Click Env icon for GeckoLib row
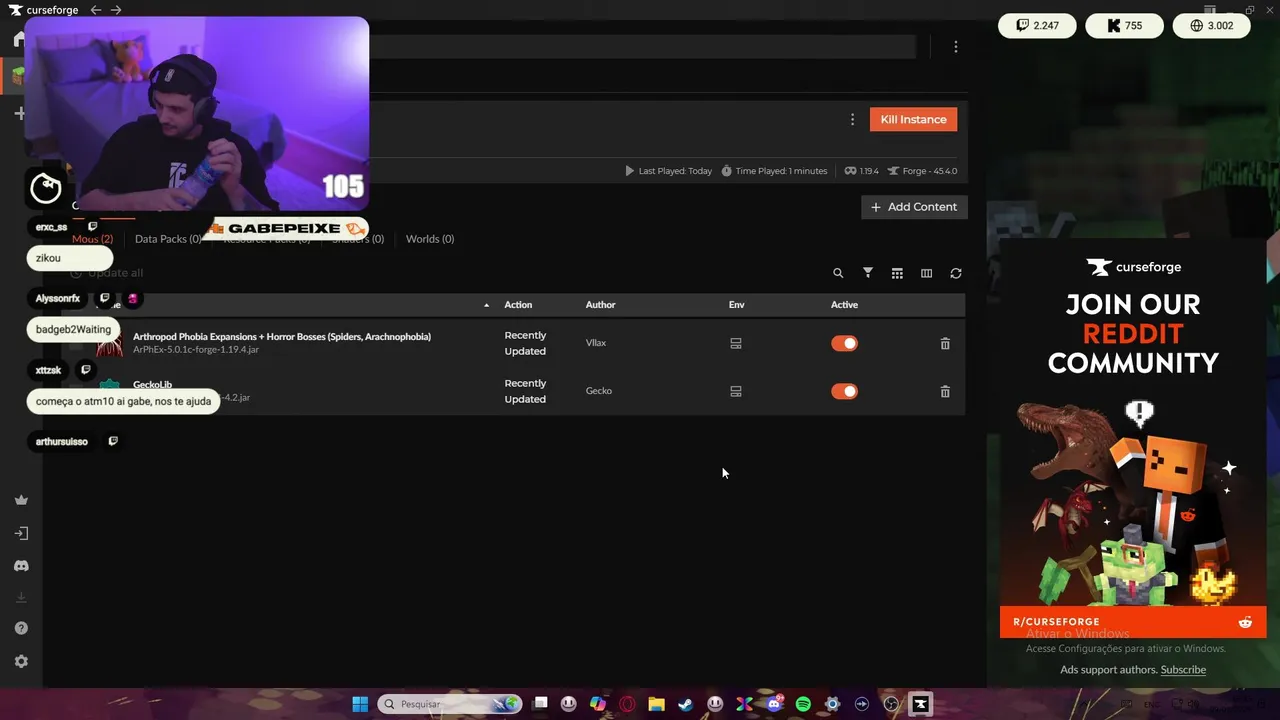This screenshot has width=1280, height=720. 736,391
